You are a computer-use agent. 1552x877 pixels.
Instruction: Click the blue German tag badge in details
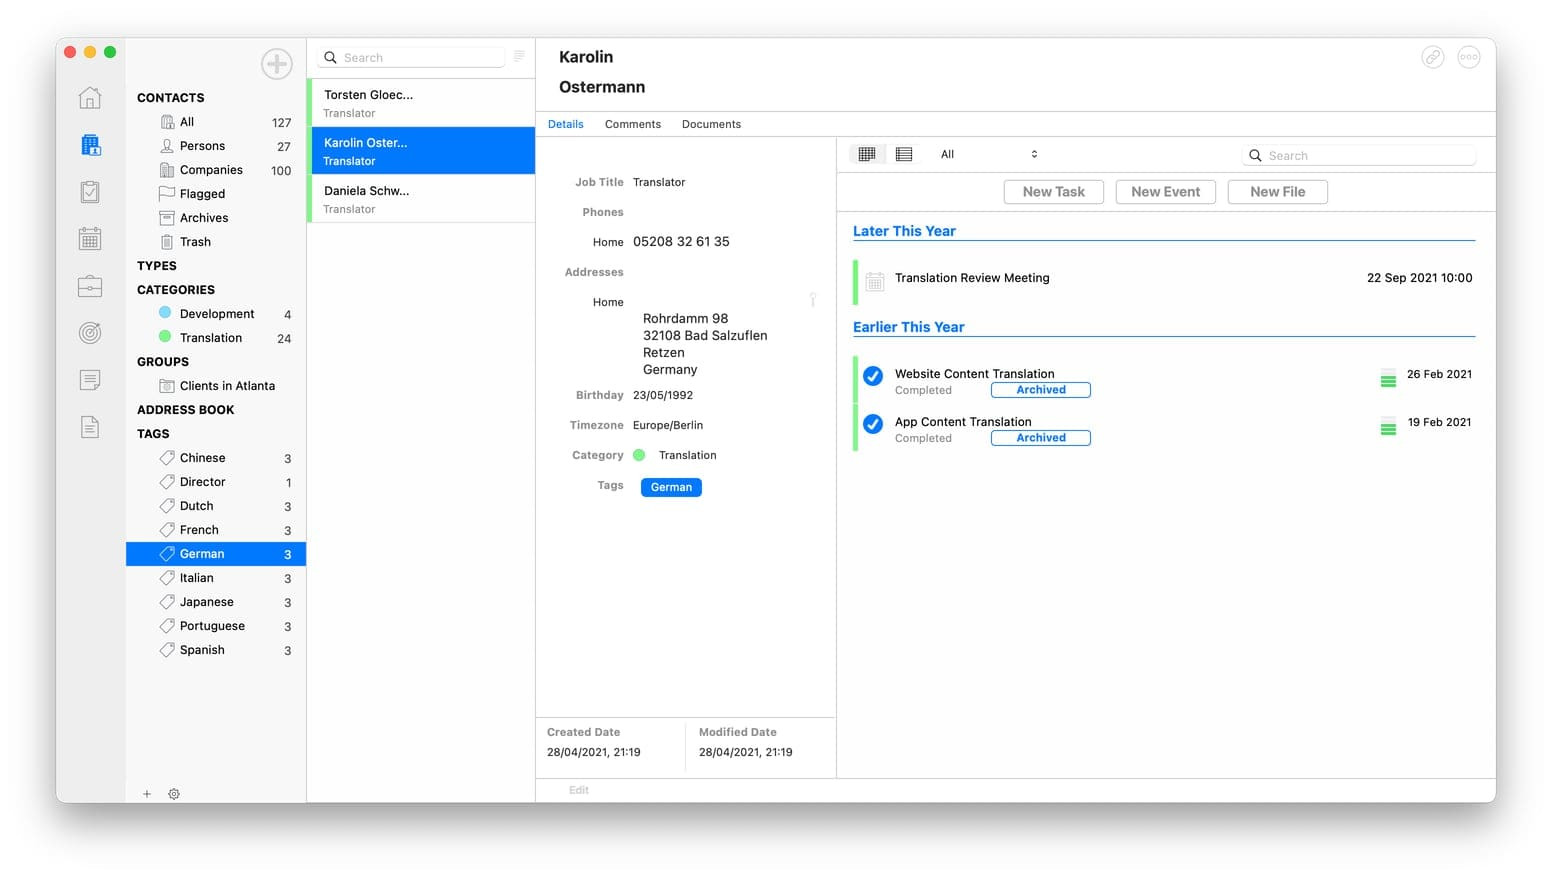click(x=671, y=487)
